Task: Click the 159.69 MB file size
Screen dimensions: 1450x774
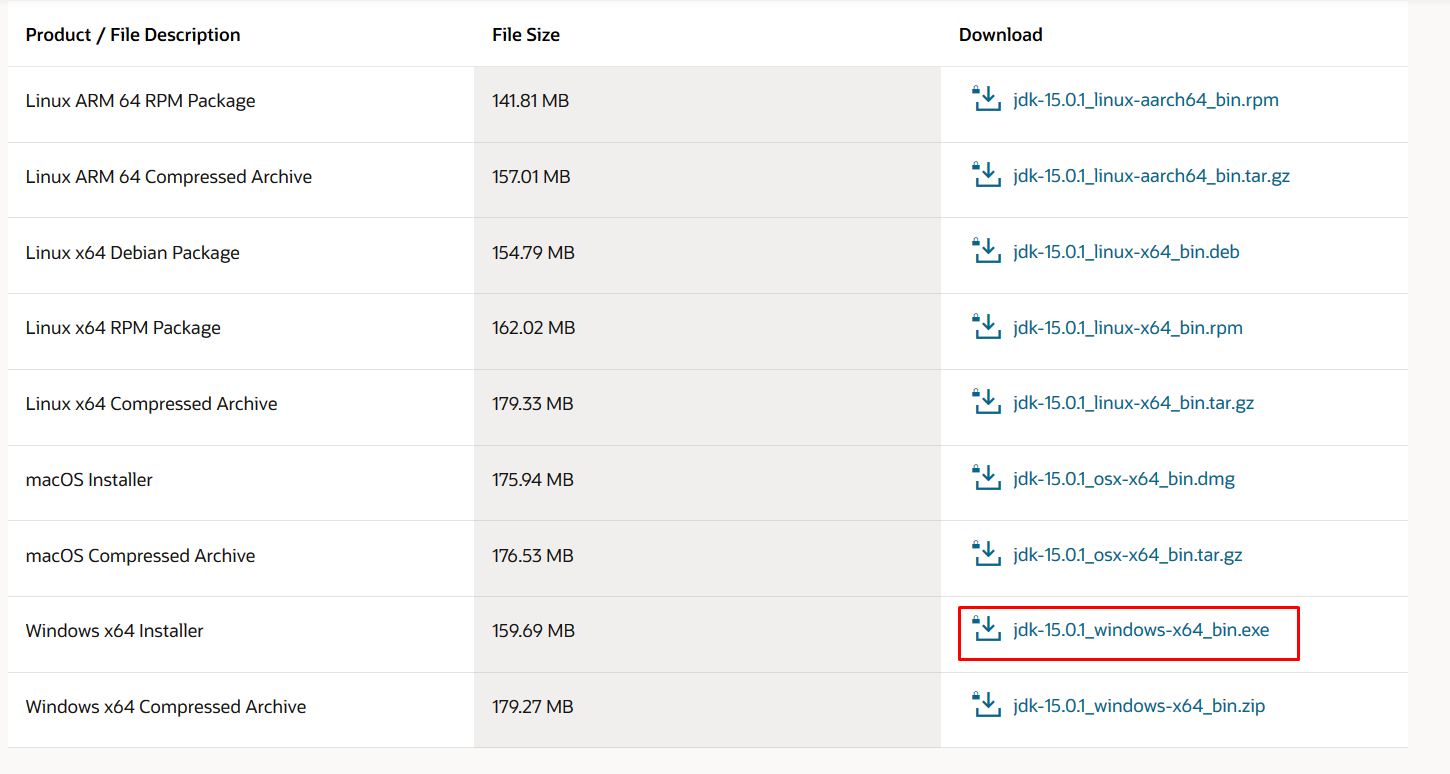Action: click(x=534, y=631)
